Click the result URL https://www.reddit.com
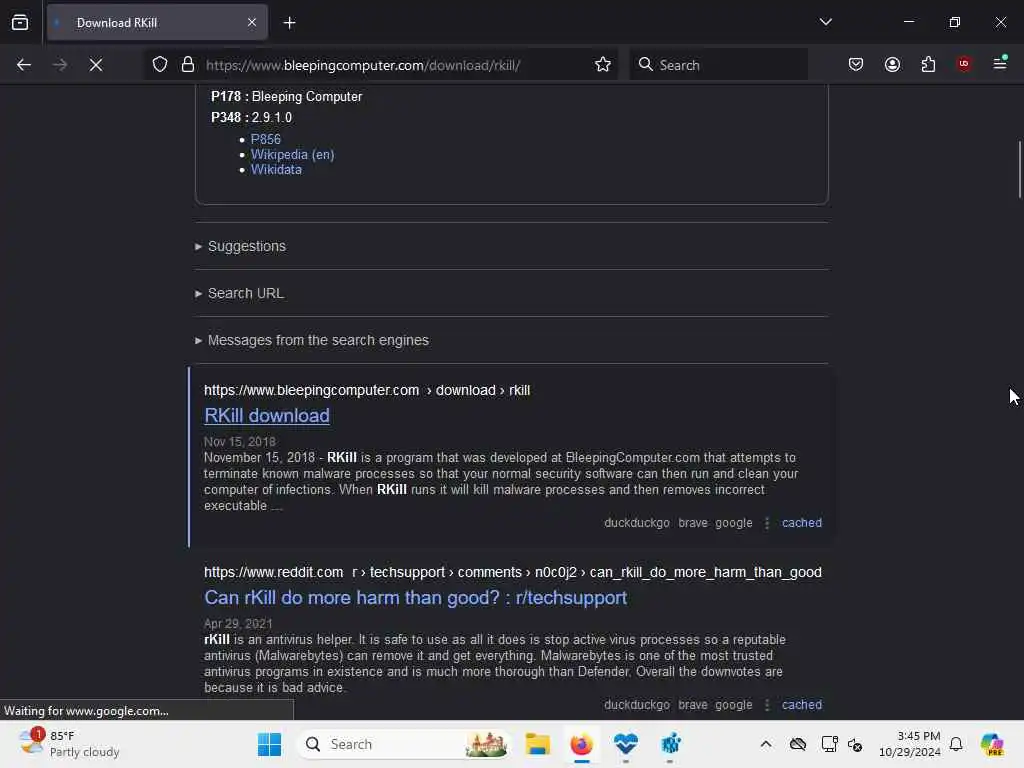1024x768 pixels. click(274, 572)
